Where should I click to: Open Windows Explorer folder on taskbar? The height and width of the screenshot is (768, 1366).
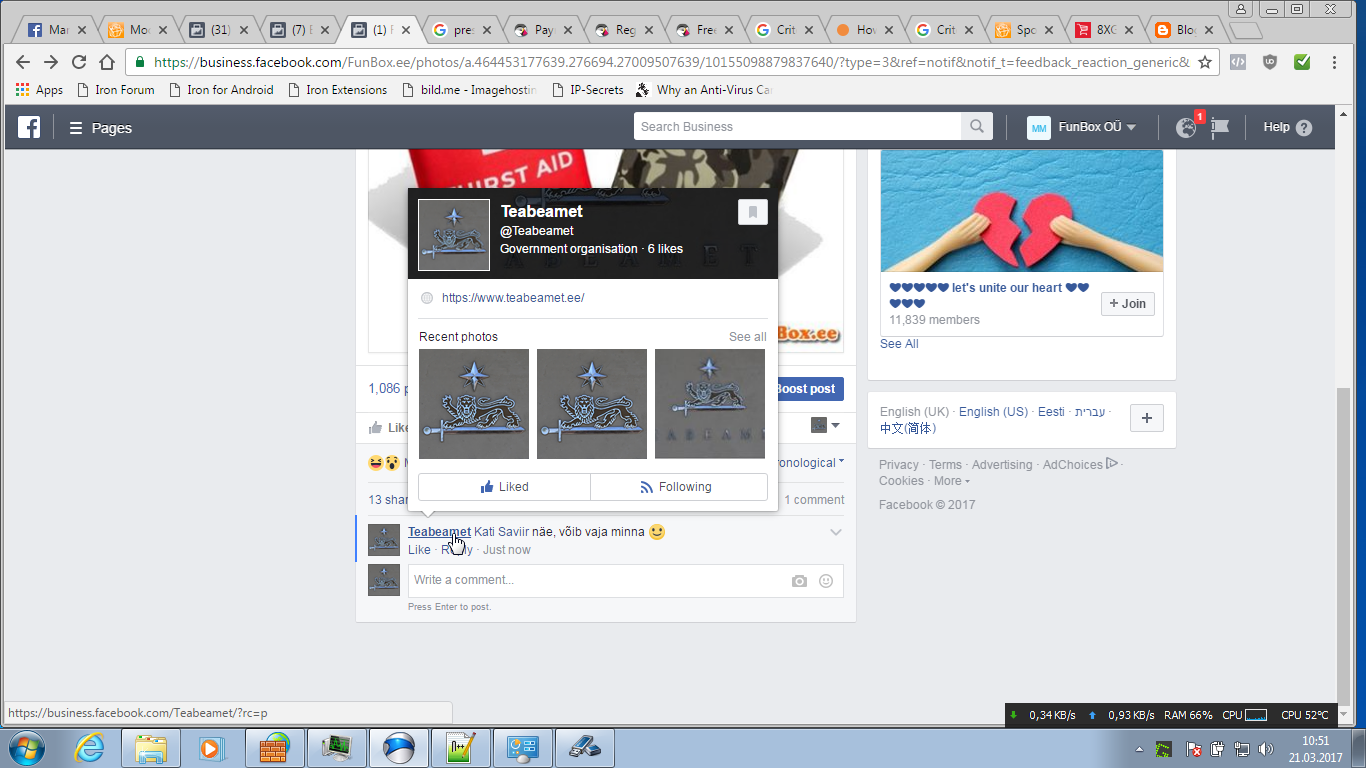click(151, 748)
